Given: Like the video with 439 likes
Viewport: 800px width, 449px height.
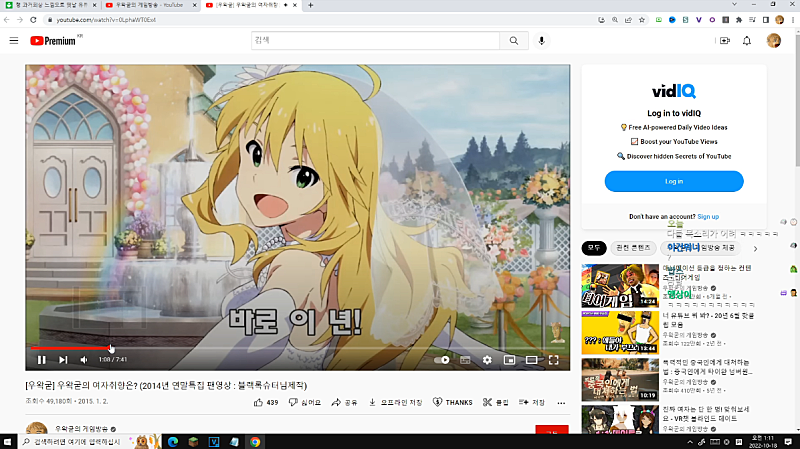Looking at the screenshot, I should click(266, 403).
